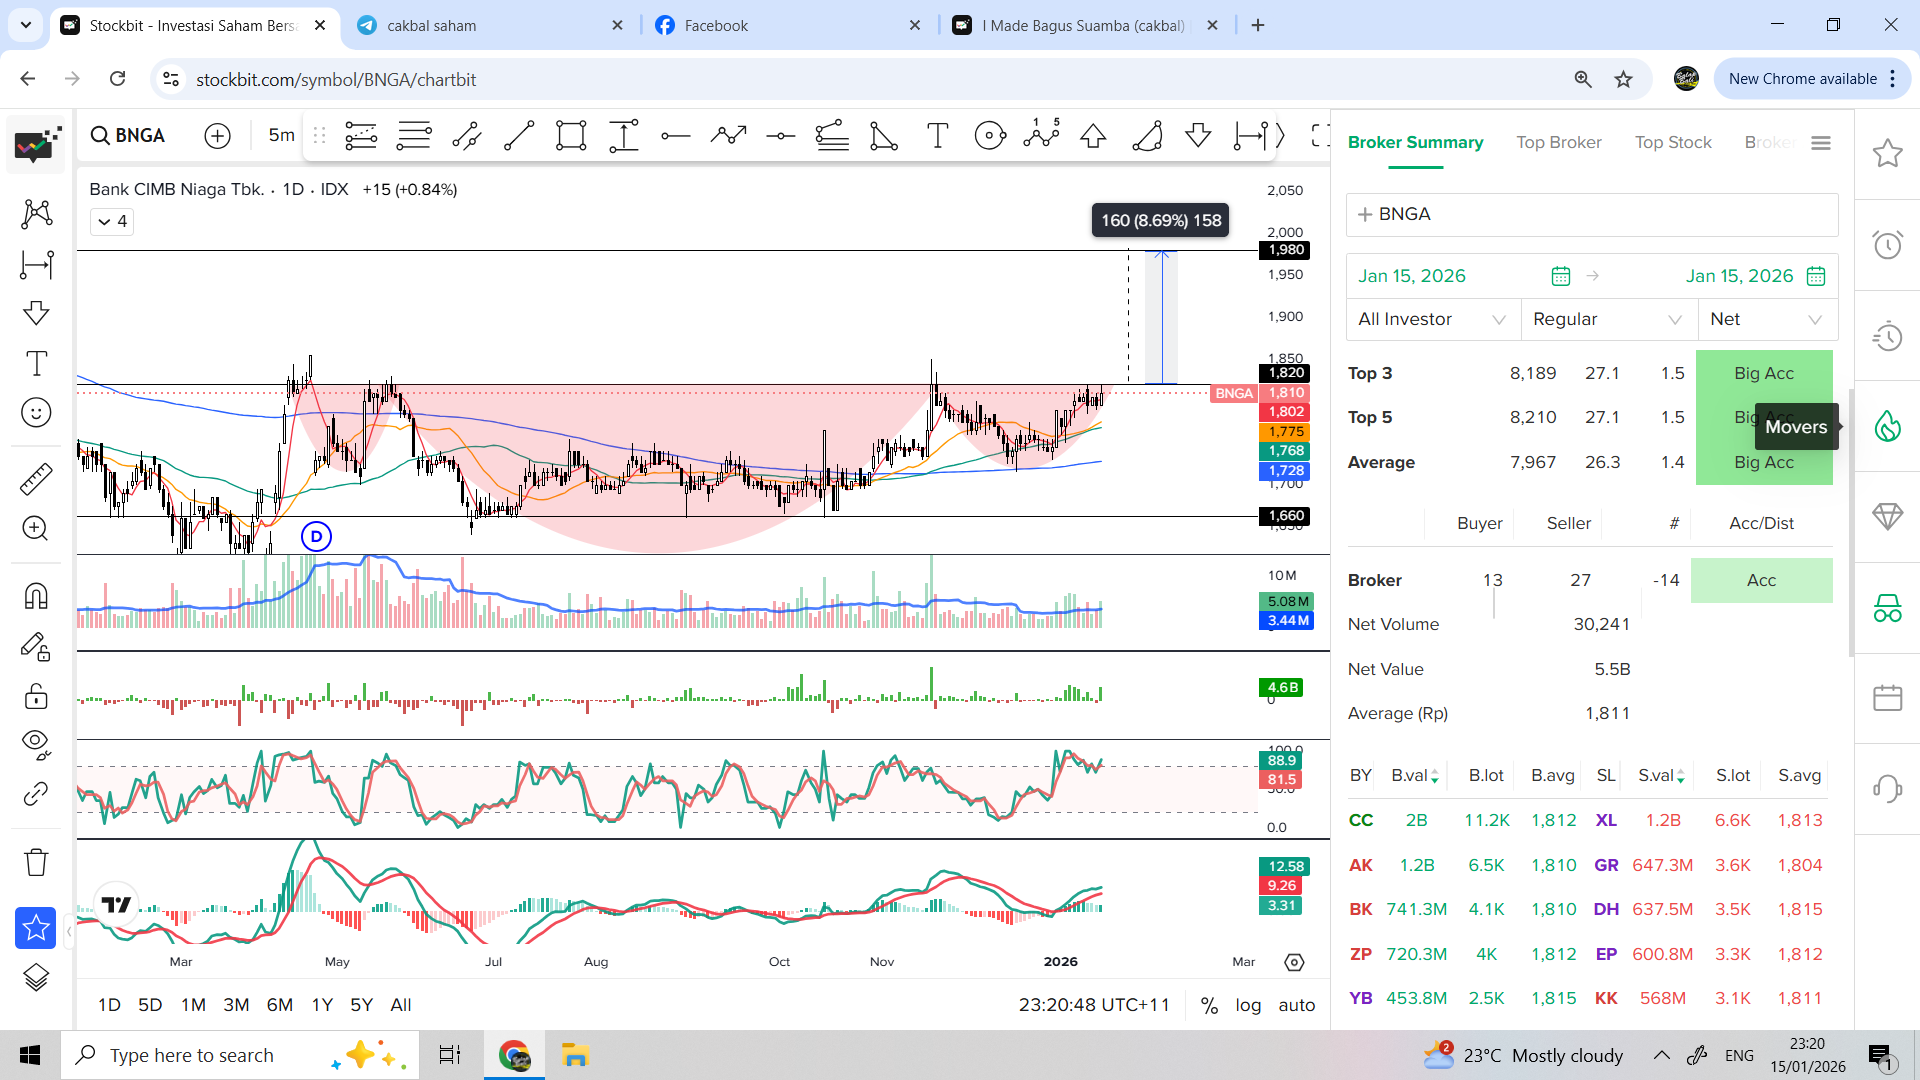Select the rectangle shape tool
Image resolution: width=1920 pixels, height=1080 pixels.
pos(571,135)
